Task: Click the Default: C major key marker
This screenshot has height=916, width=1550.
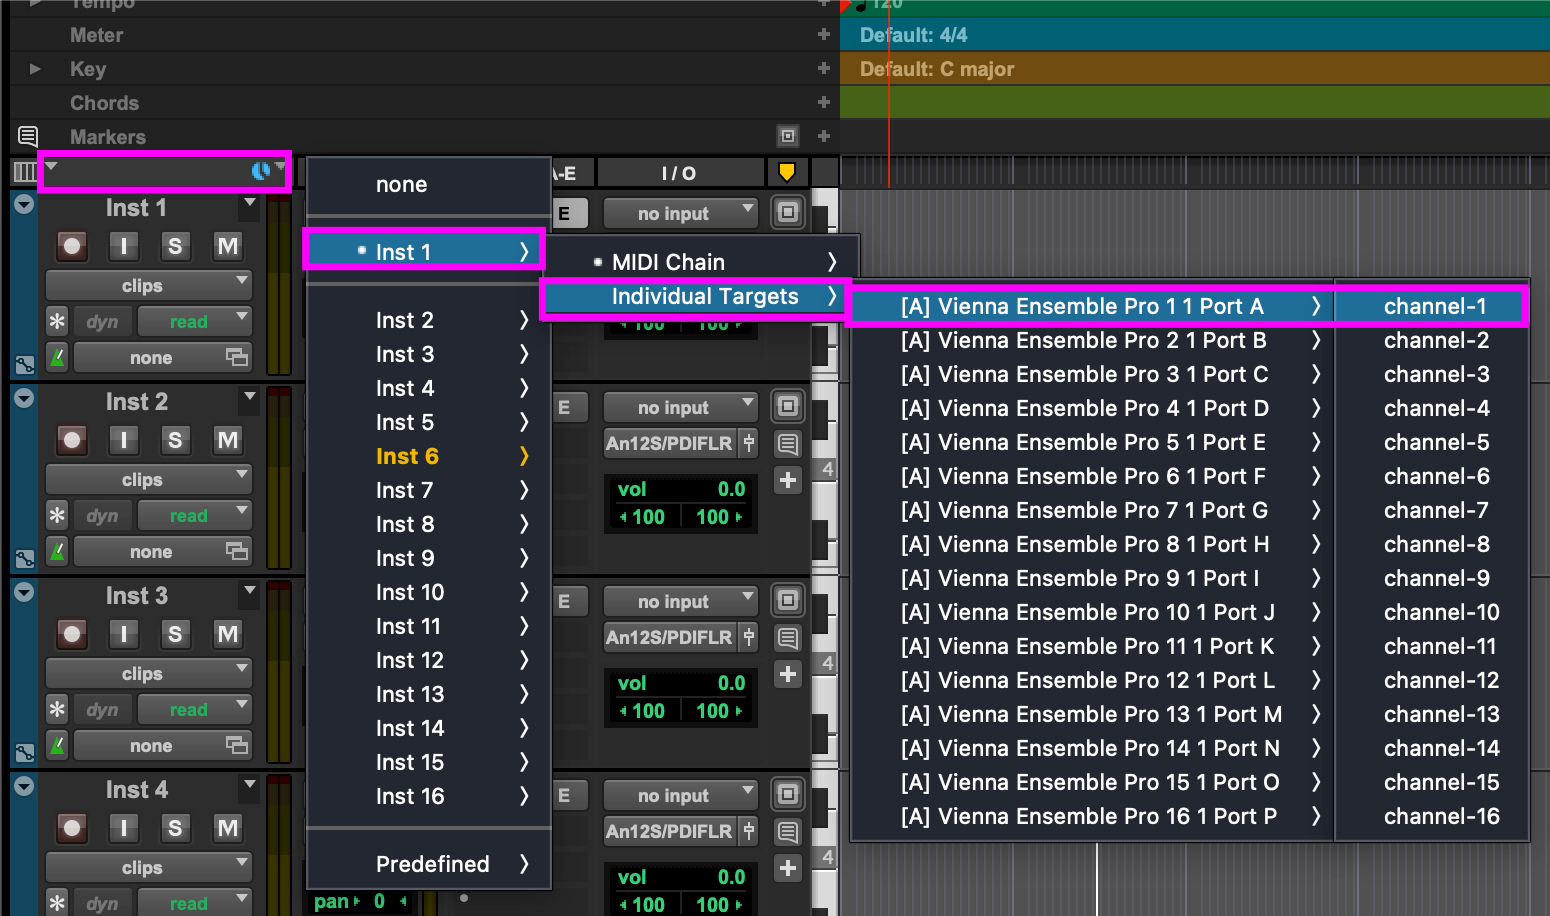Action: pyautogui.click(x=936, y=69)
